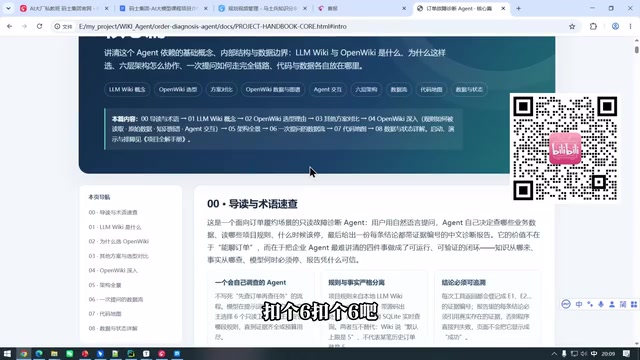Click the system tray volume icon
The image size is (640, 360).
584,353
